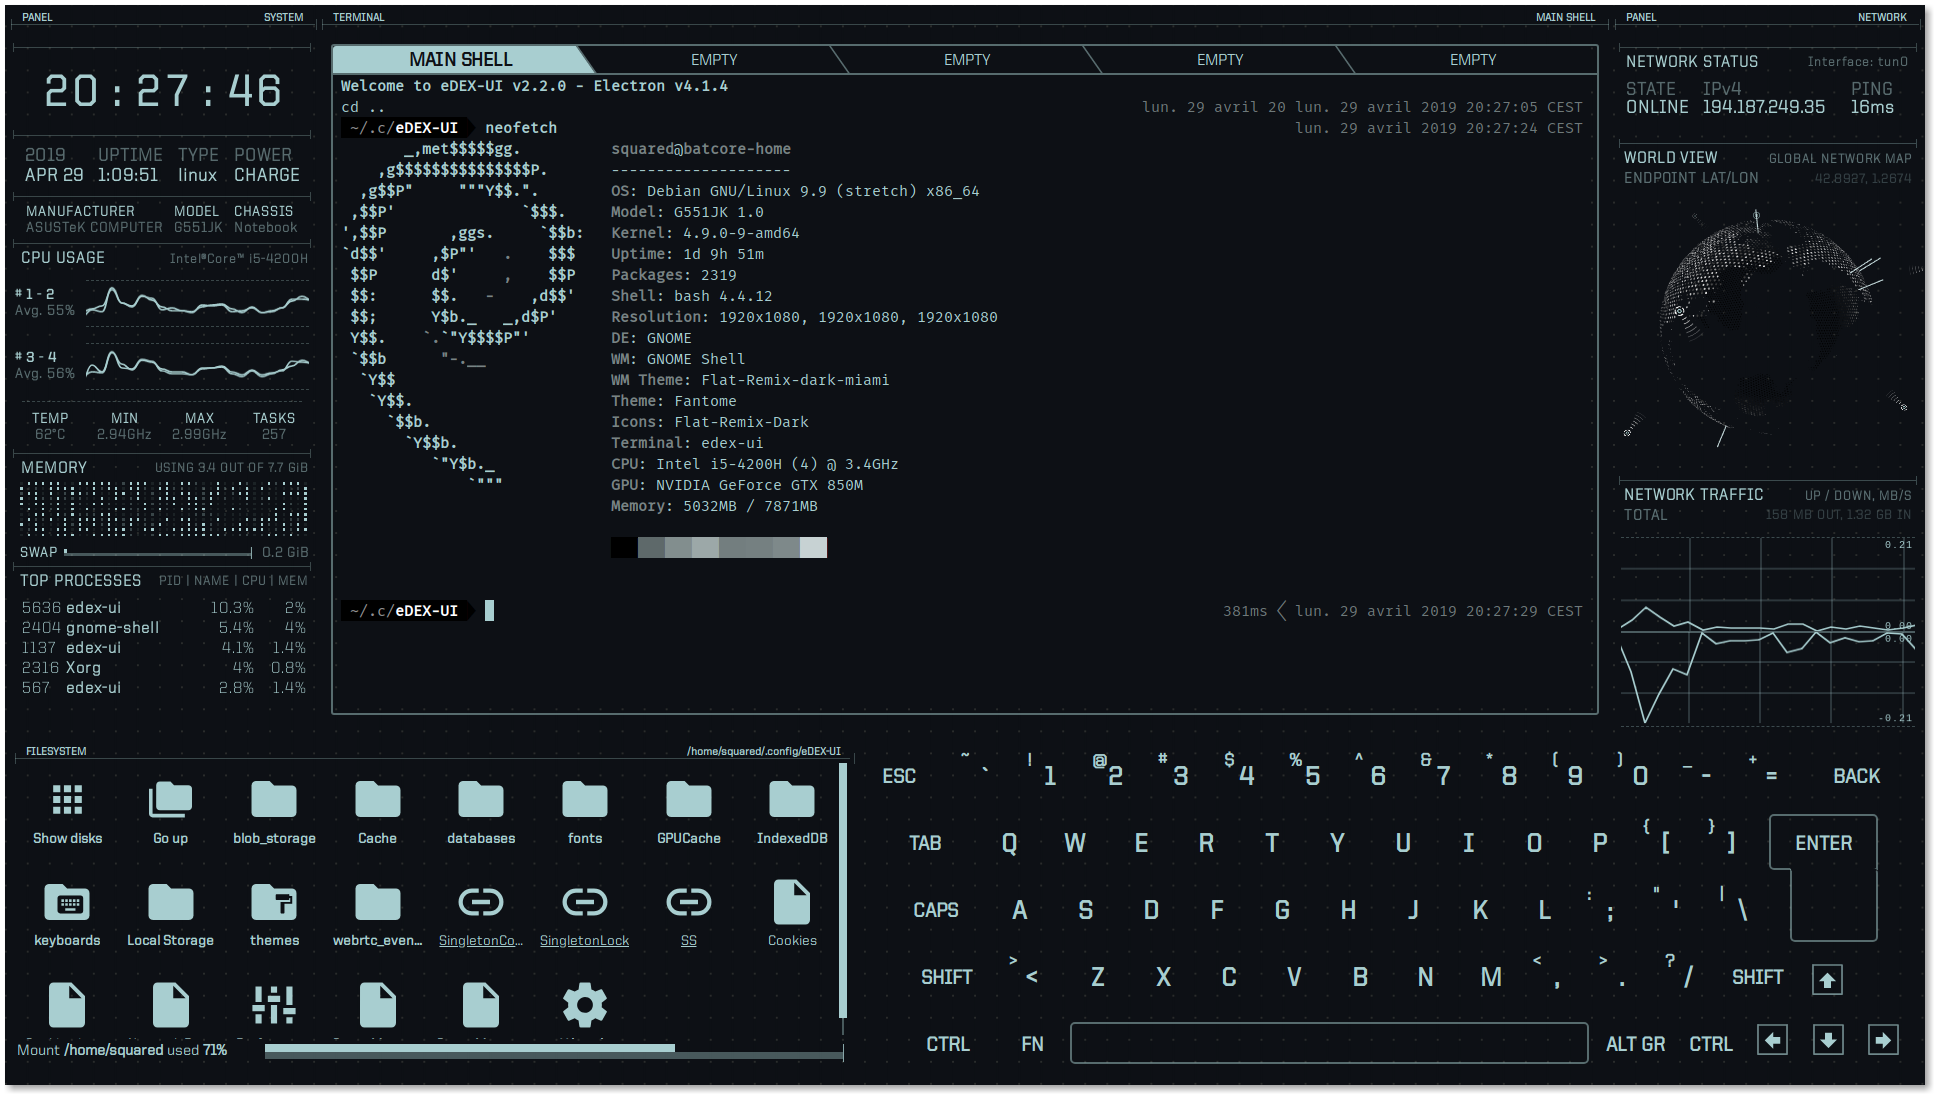The image size is (1934, 1094).
Task: Select the first EMPTY terminal tab
Action: click(x=711, y=58)
